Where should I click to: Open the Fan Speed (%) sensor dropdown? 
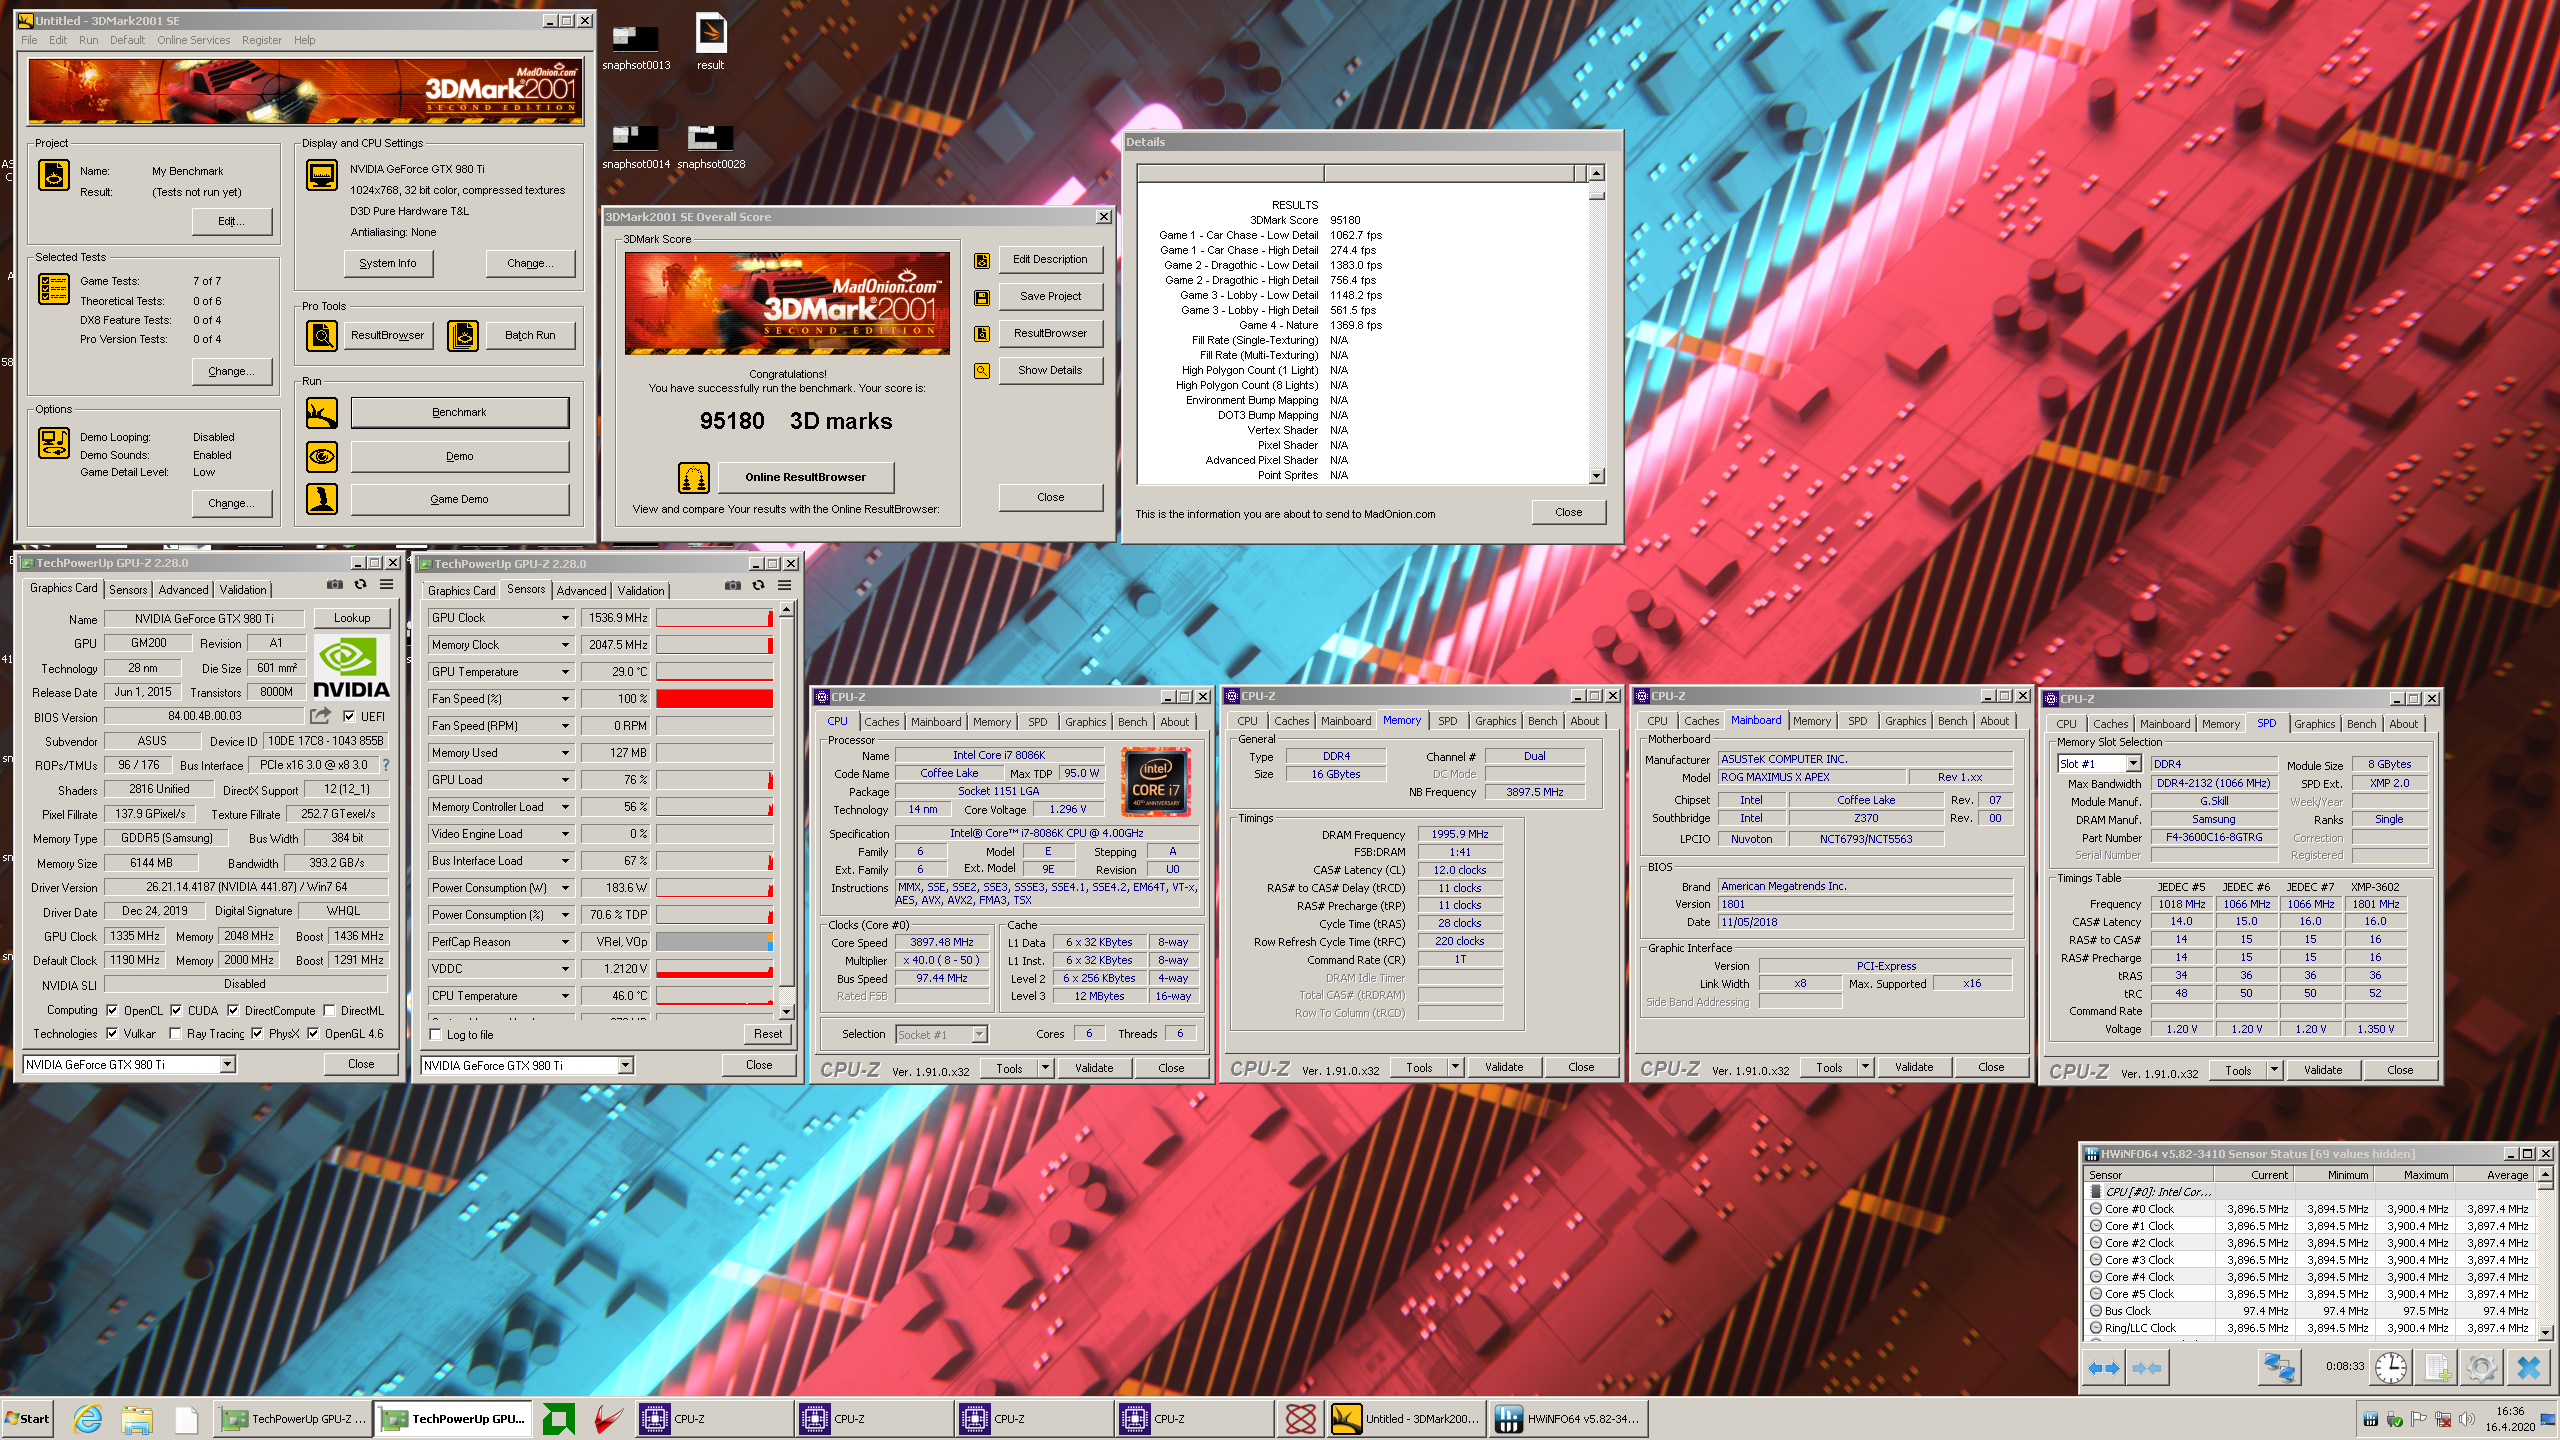[565, 699]
